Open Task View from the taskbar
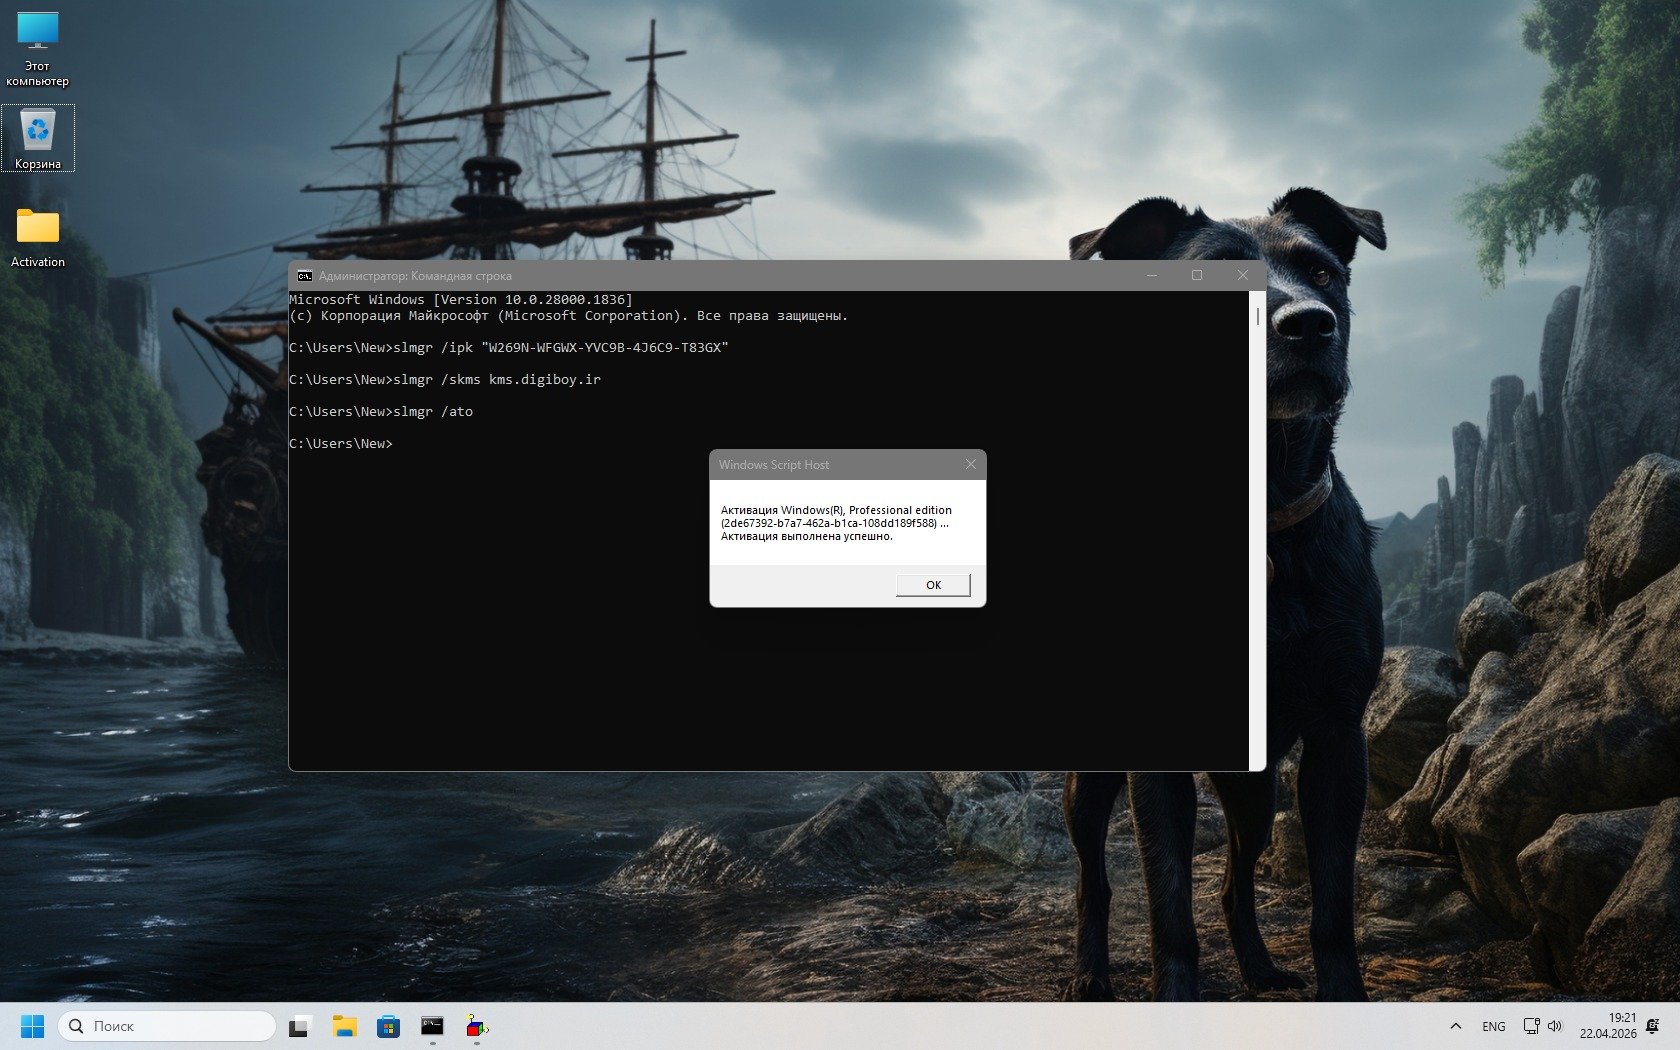 point(300,1026)
